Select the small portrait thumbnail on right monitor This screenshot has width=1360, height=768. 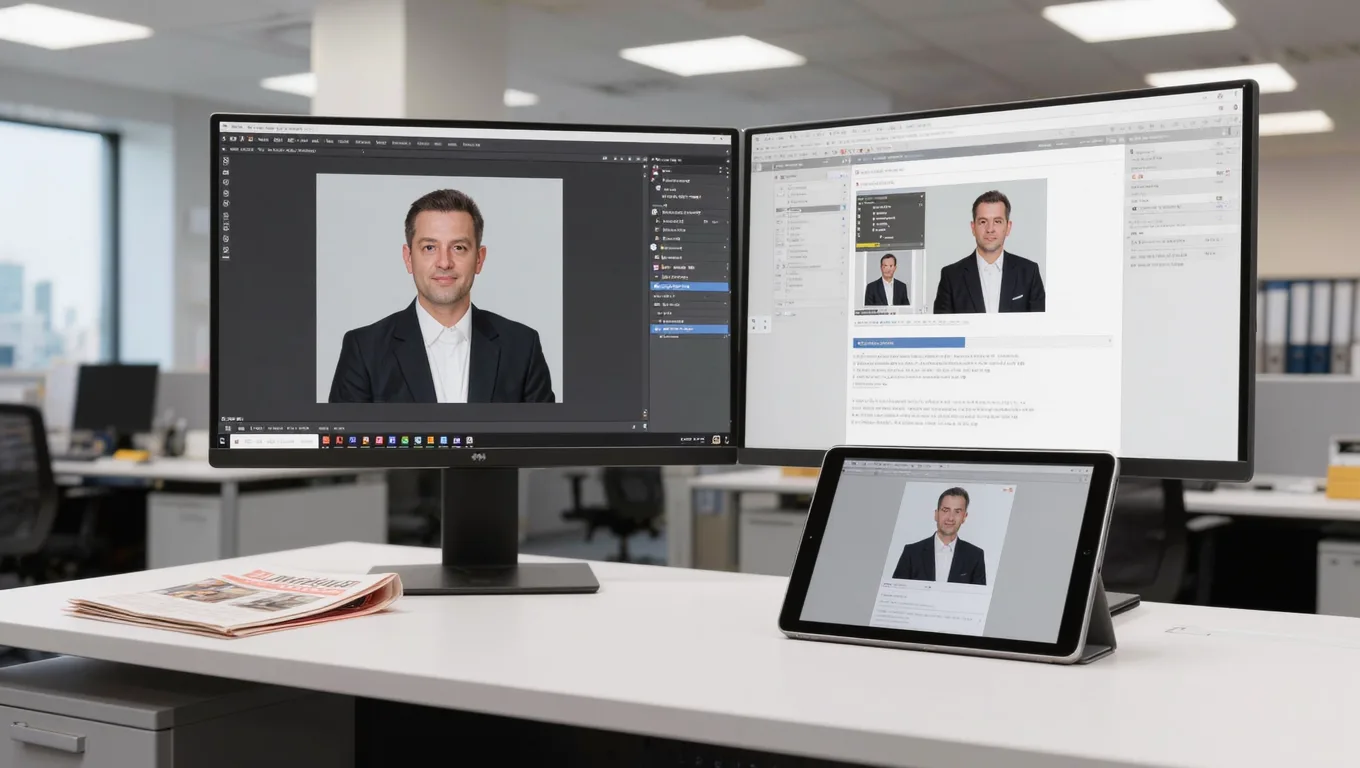(887, 279)
